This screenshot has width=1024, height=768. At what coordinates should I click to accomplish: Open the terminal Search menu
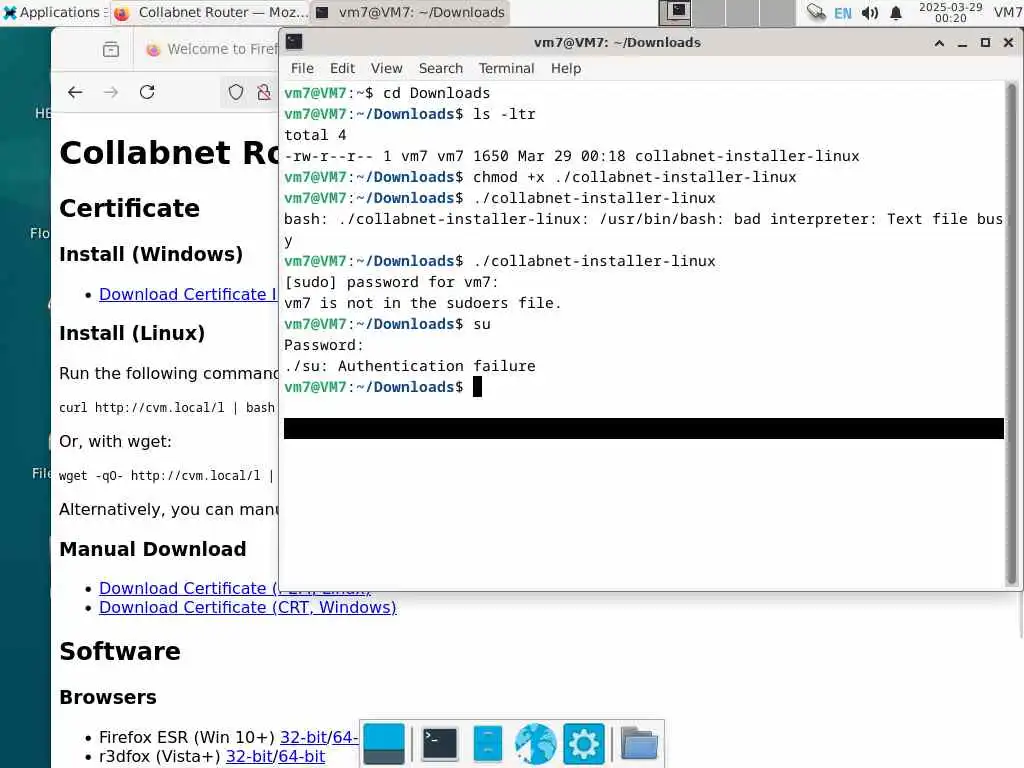[x=441, y=68]
